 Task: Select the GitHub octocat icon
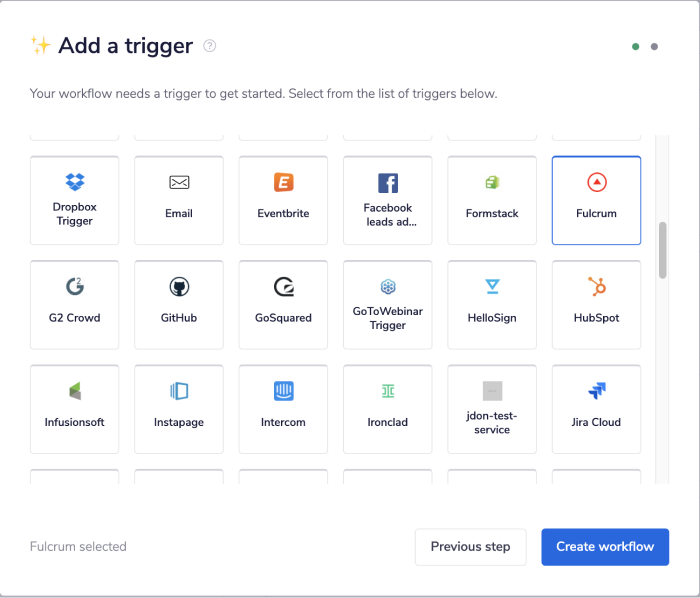[x=179, y=287]
